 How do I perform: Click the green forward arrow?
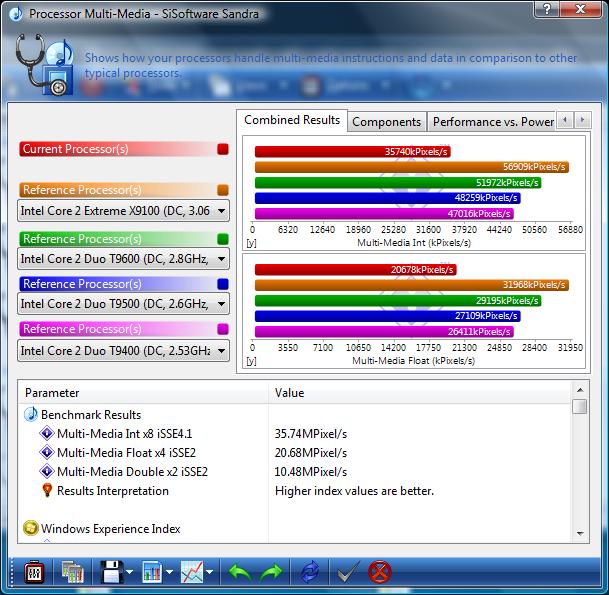click(x=271, y=572)
